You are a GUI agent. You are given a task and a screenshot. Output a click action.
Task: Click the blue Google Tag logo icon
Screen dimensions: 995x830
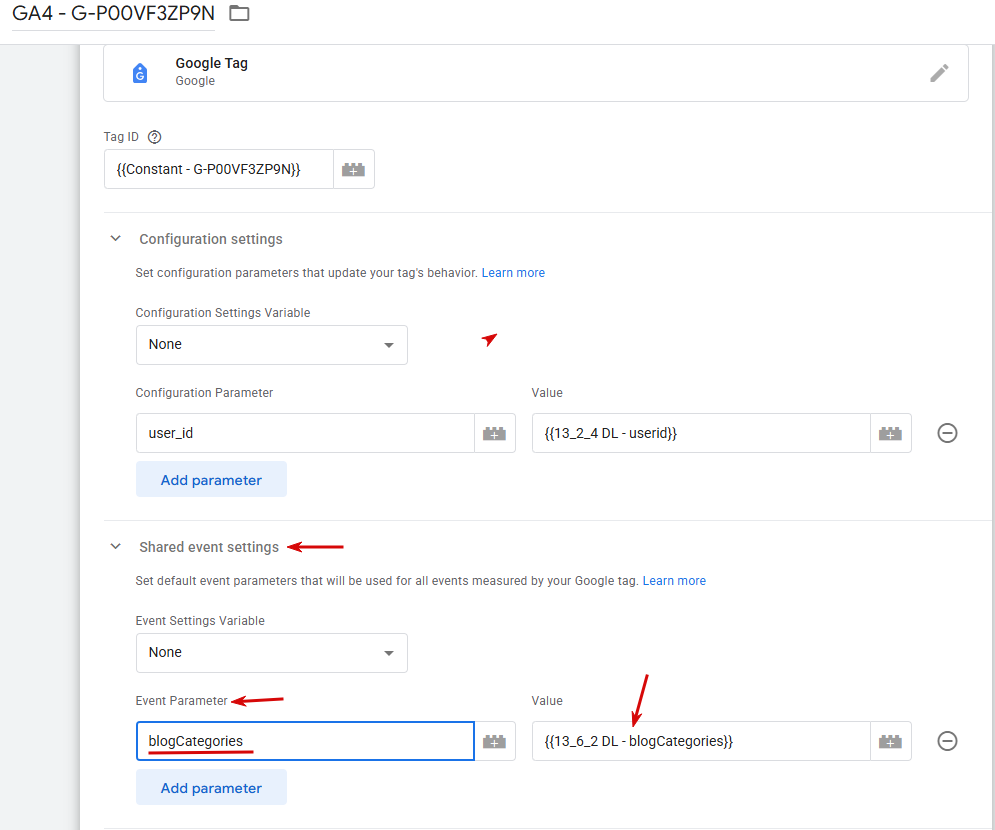pyautogui.click(x=140, y=73)
